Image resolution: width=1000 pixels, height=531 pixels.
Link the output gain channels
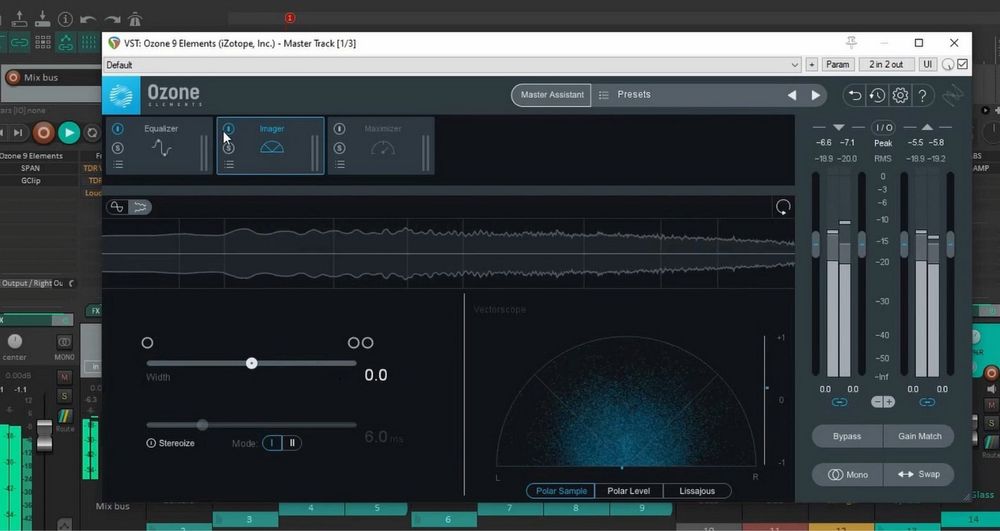coord(927,402)
